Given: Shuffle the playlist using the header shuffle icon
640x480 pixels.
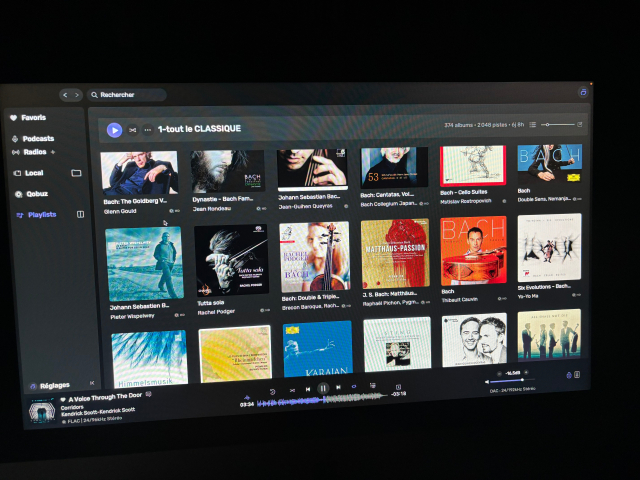Looking at the screenshot, I should [132, 130].
